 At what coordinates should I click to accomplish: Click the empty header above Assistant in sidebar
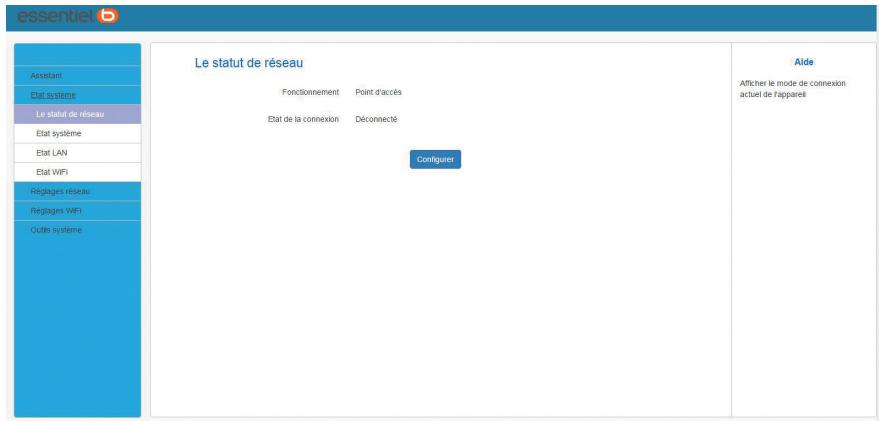point(77,54)
